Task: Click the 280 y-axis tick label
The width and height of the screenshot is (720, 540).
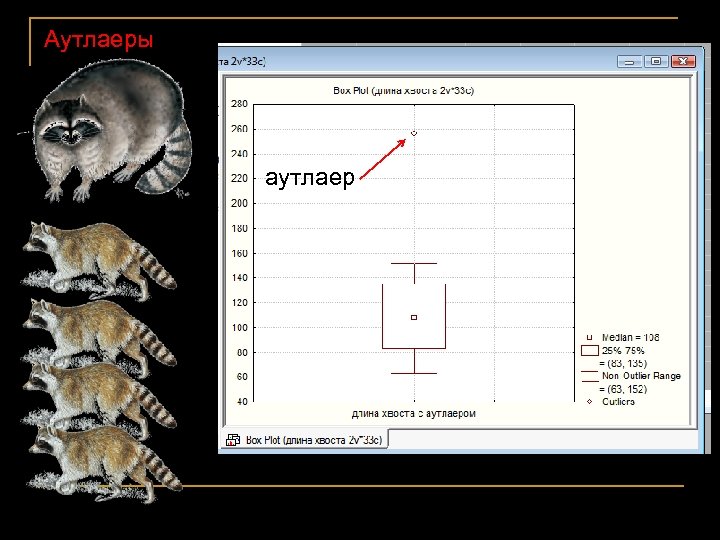Action: [x=239, y=104]
